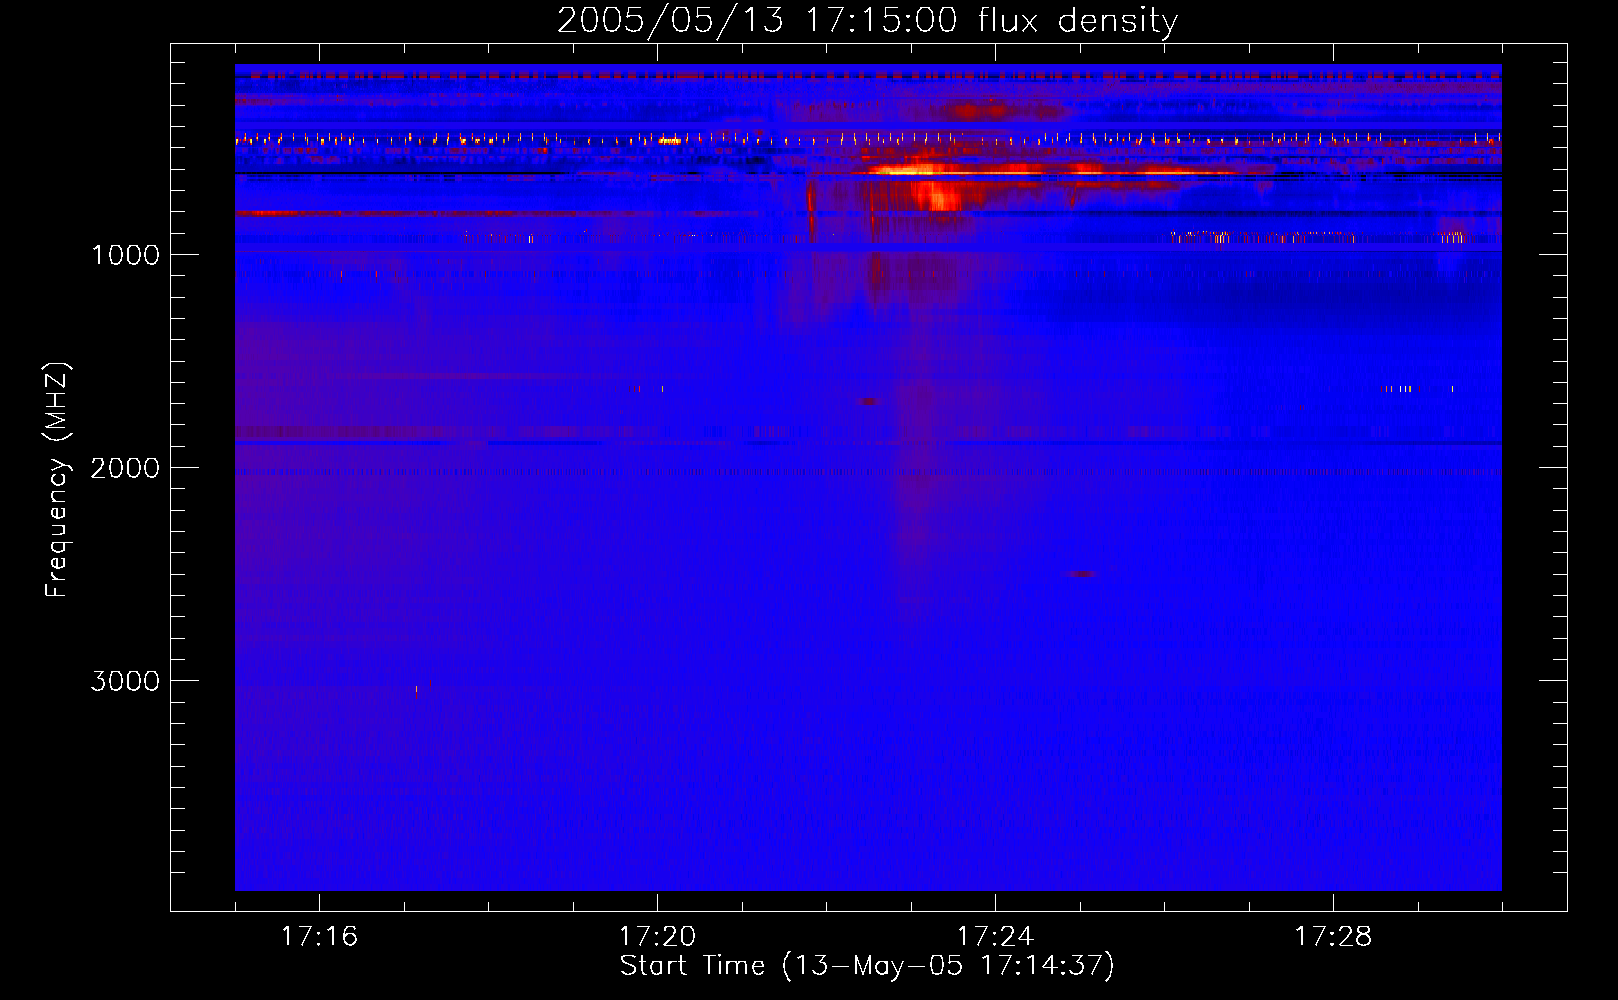
Task: Click the 17:20 time axis label
Action: pyautogui.click(x=657, y=937)
